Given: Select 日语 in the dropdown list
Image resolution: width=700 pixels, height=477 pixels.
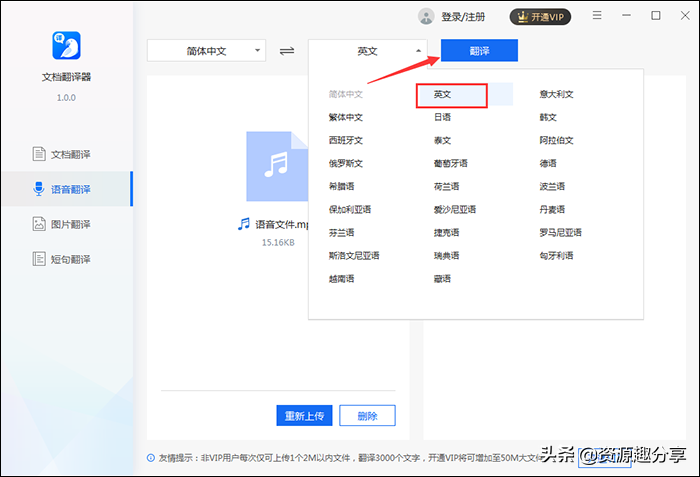Looking at the screenshot, I should (x=442, y=117).
